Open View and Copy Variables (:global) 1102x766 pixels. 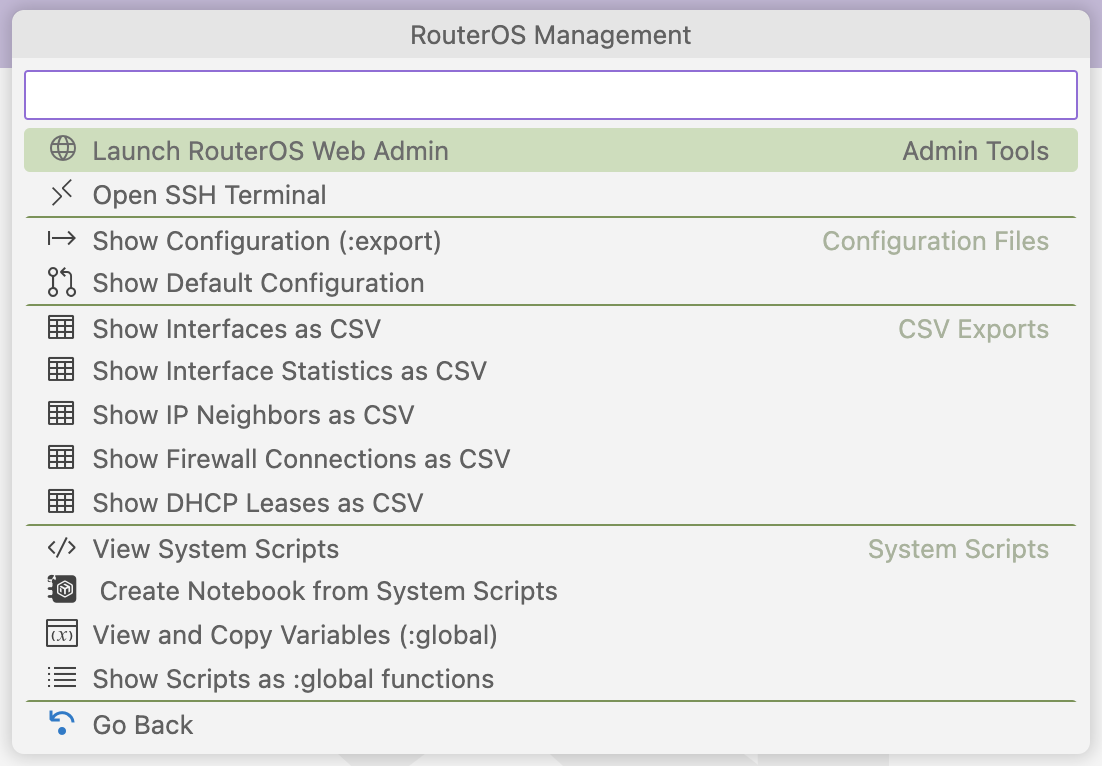click(x=295, y=635)
